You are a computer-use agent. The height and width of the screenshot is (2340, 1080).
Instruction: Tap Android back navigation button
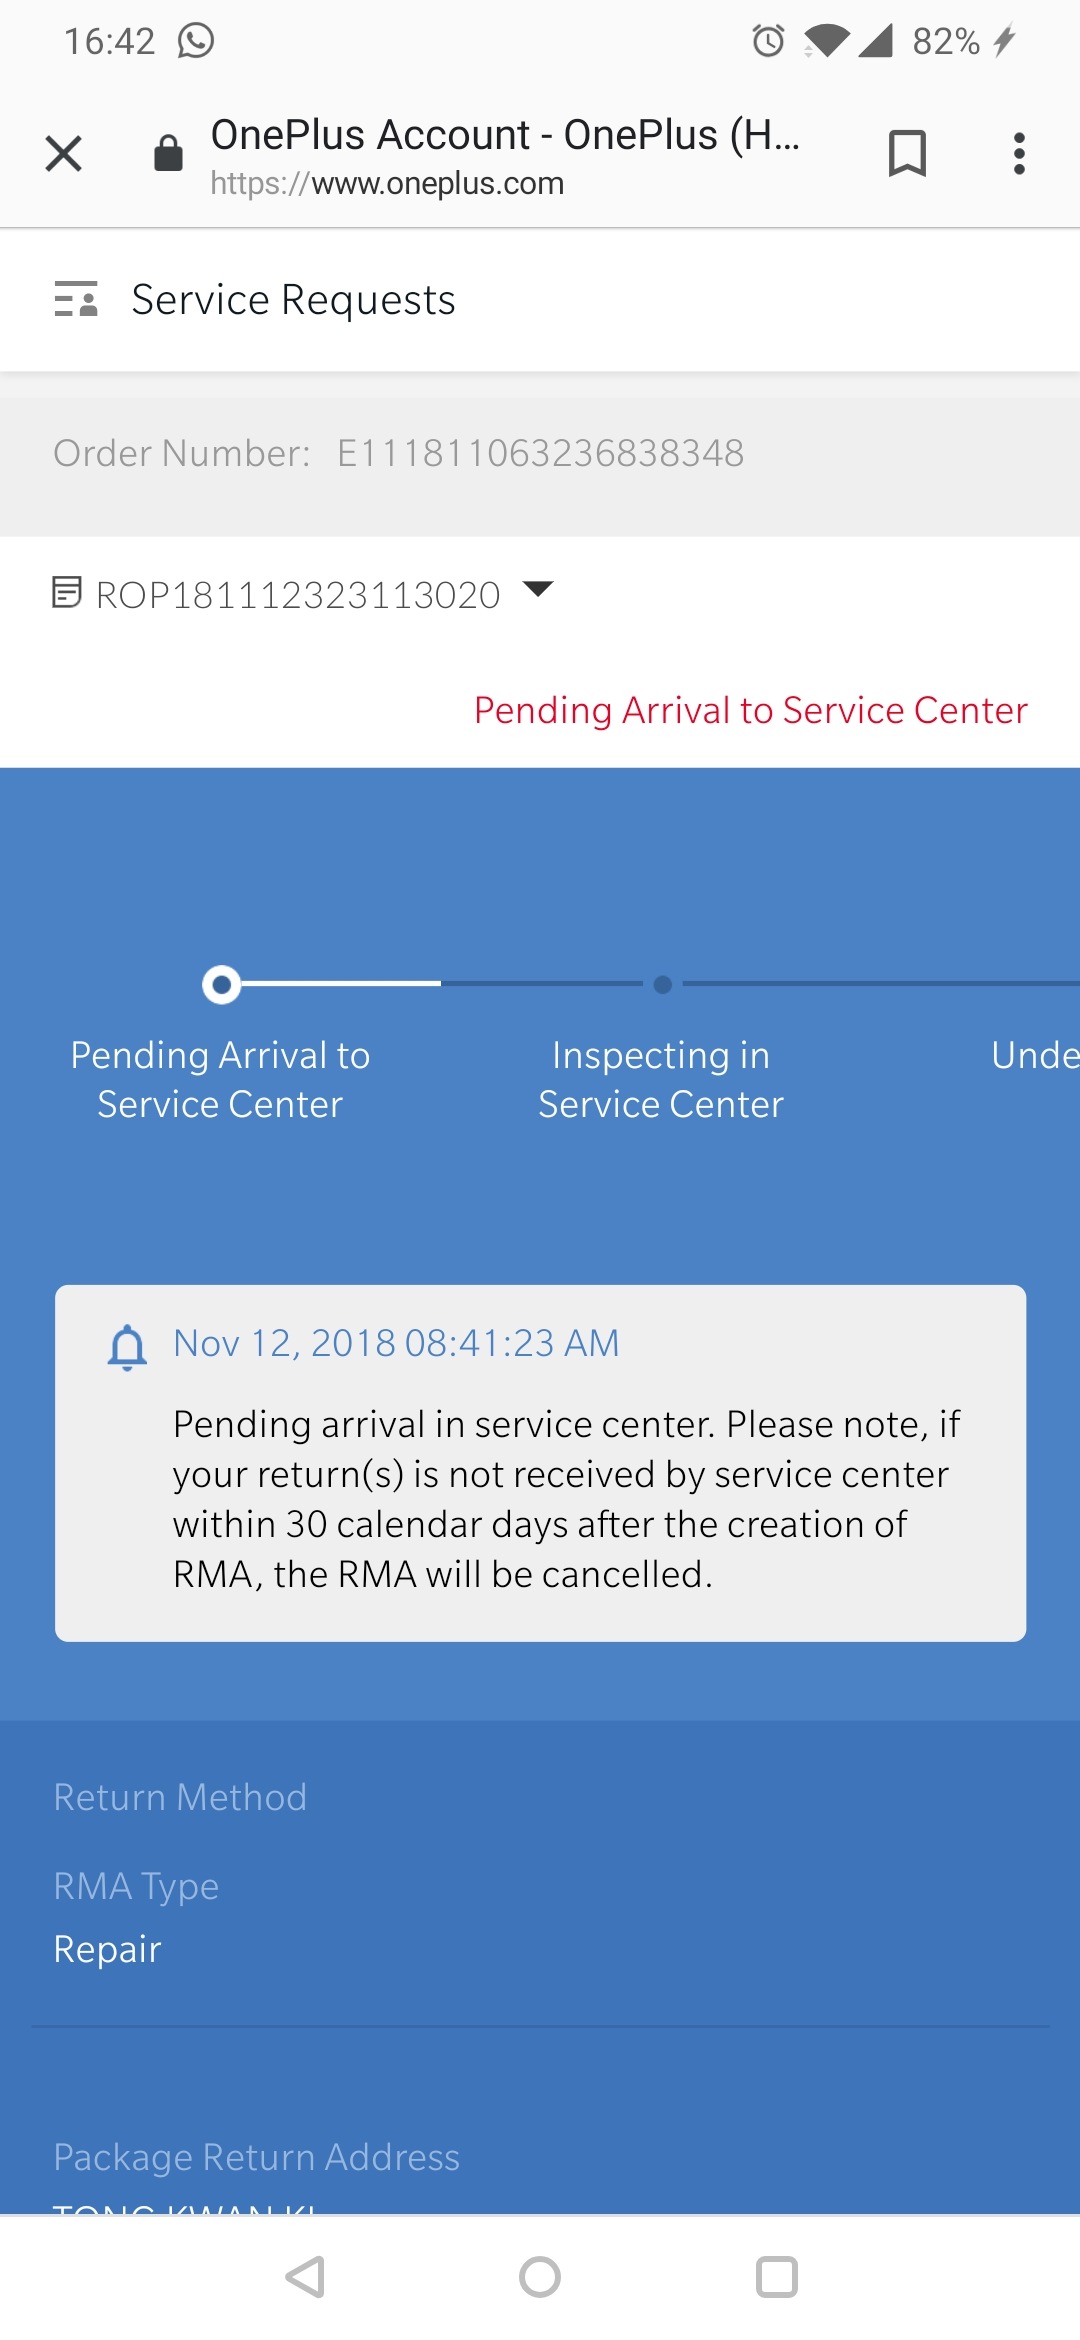(305, 2277)
